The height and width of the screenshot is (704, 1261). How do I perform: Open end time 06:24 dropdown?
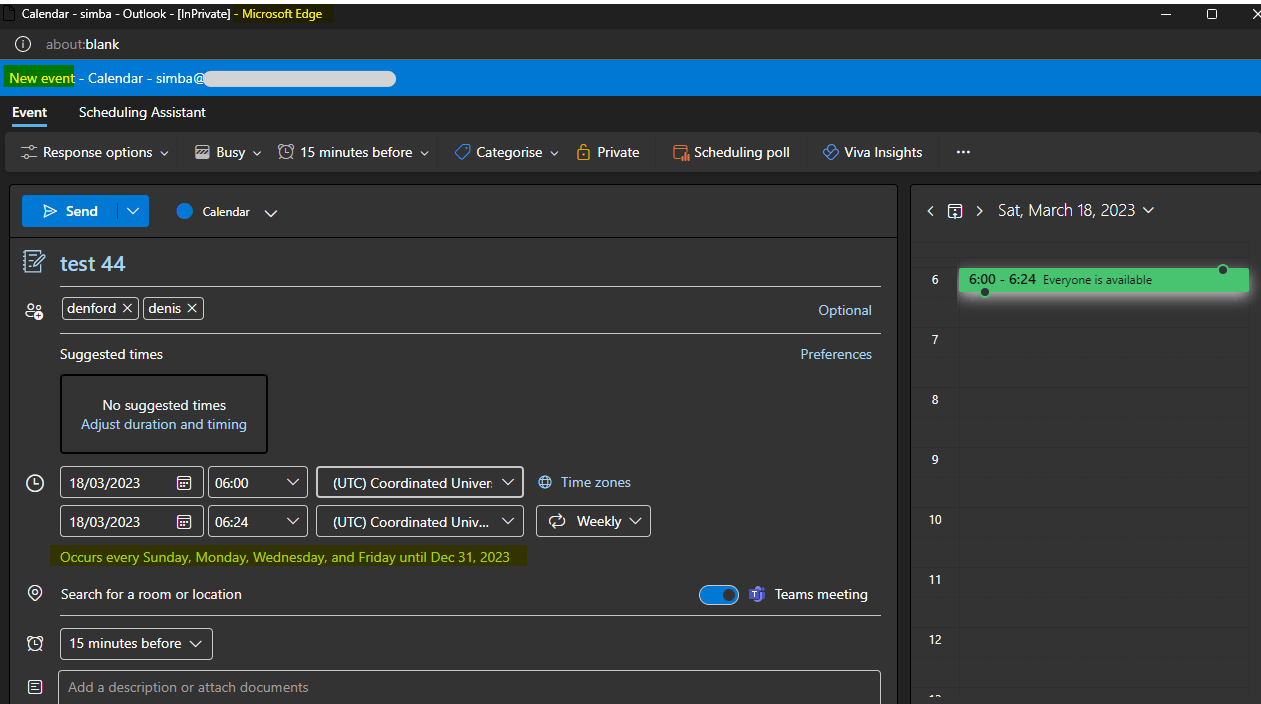tap(258, 522)
